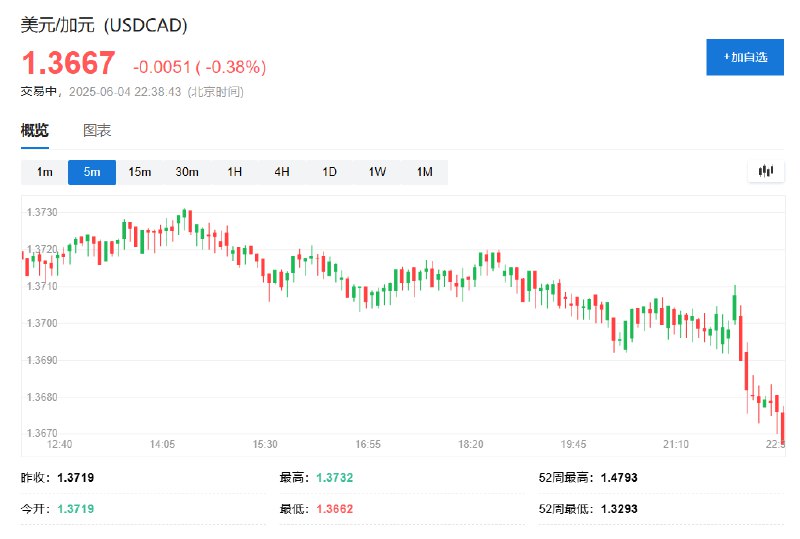Switch to the 15m interval
The width and height of the screenshot is (800, 539).
click(x=139, y=172)
